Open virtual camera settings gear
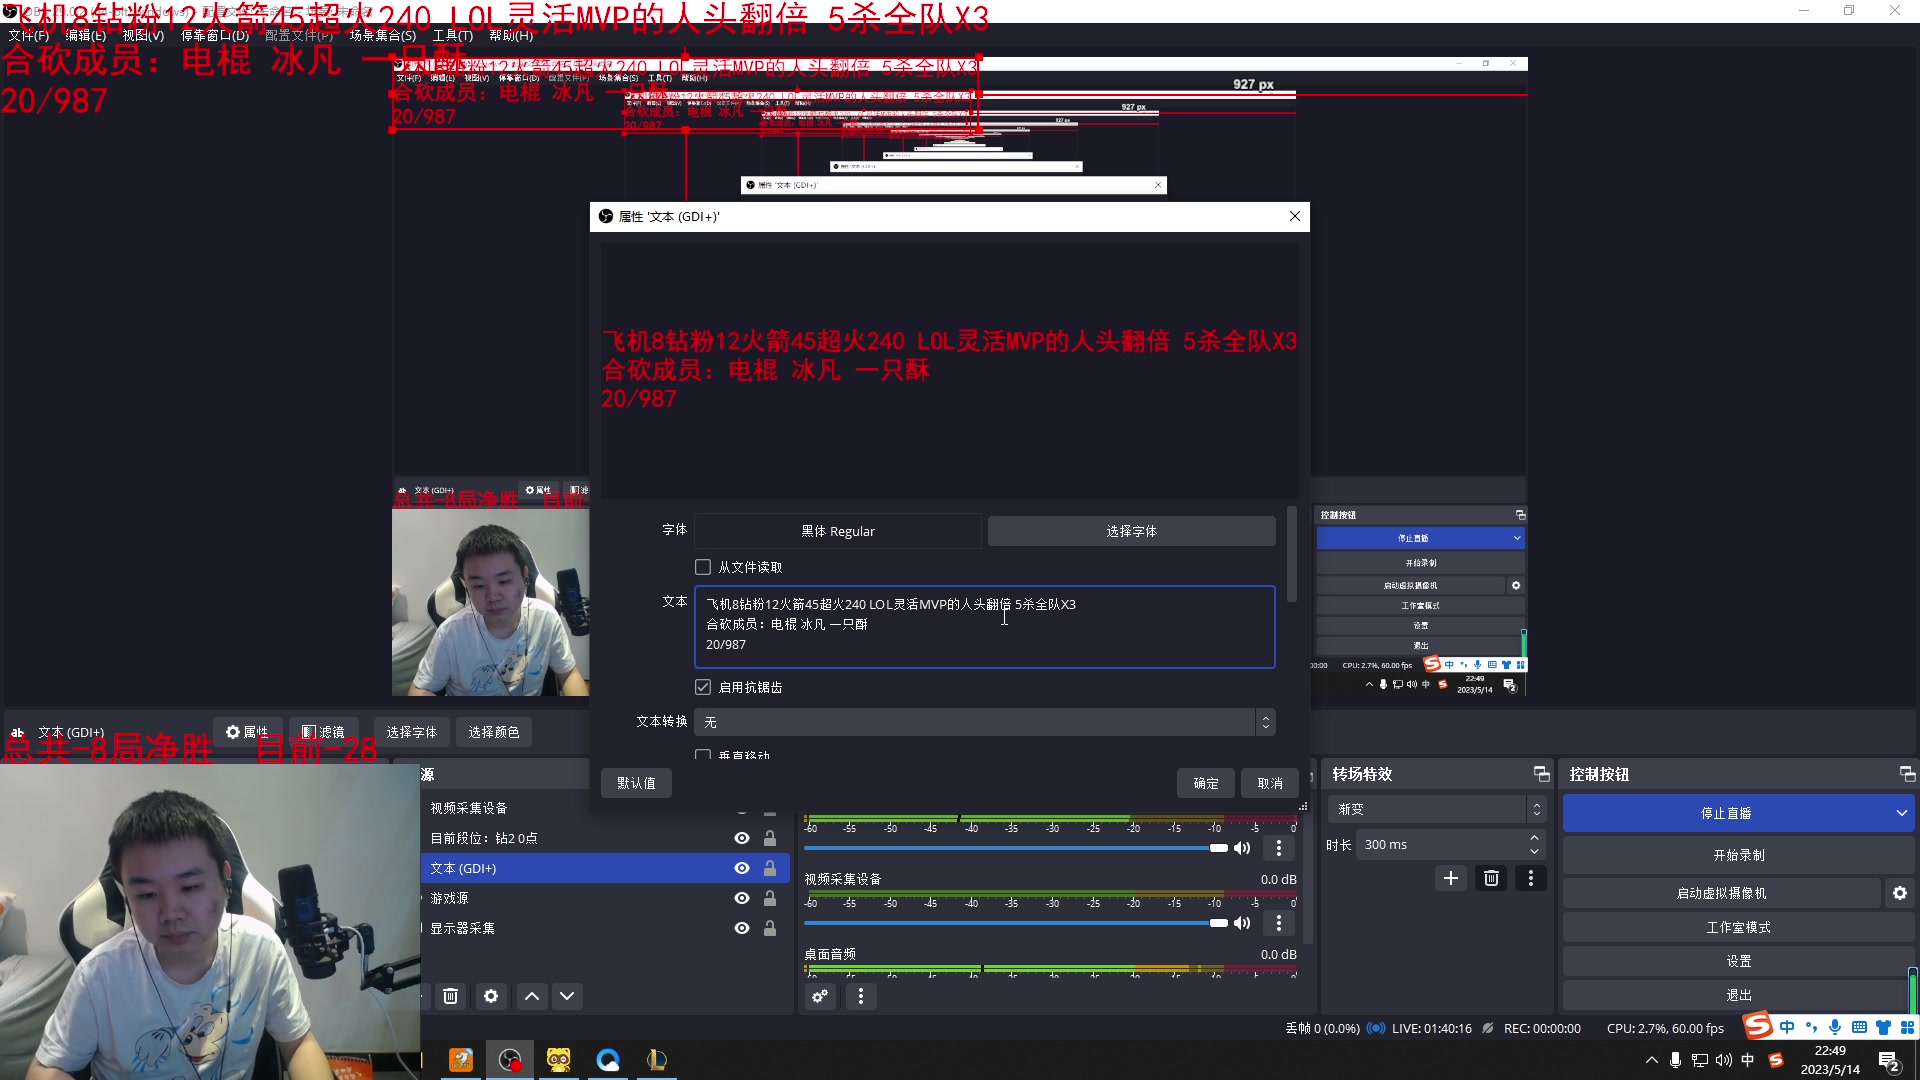Image resolution: width=1920 pixels, height=1080 pixels. pyautogui.click(x=1899, y=893)
